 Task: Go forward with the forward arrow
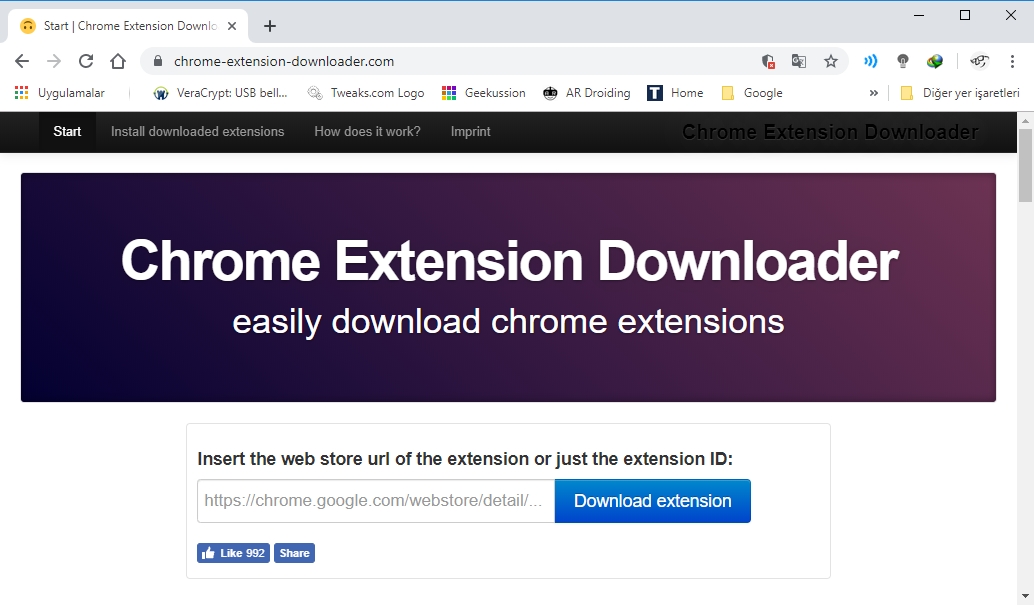(54, 61)
